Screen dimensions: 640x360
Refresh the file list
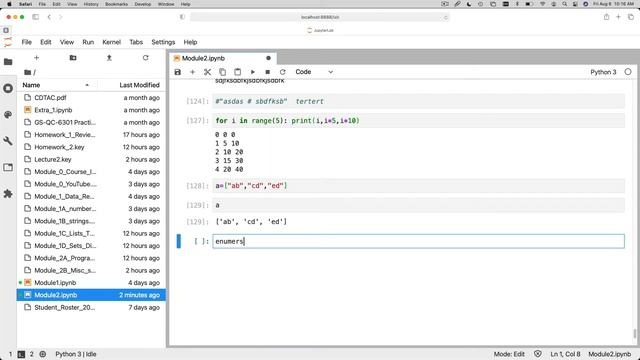(145, 58)
